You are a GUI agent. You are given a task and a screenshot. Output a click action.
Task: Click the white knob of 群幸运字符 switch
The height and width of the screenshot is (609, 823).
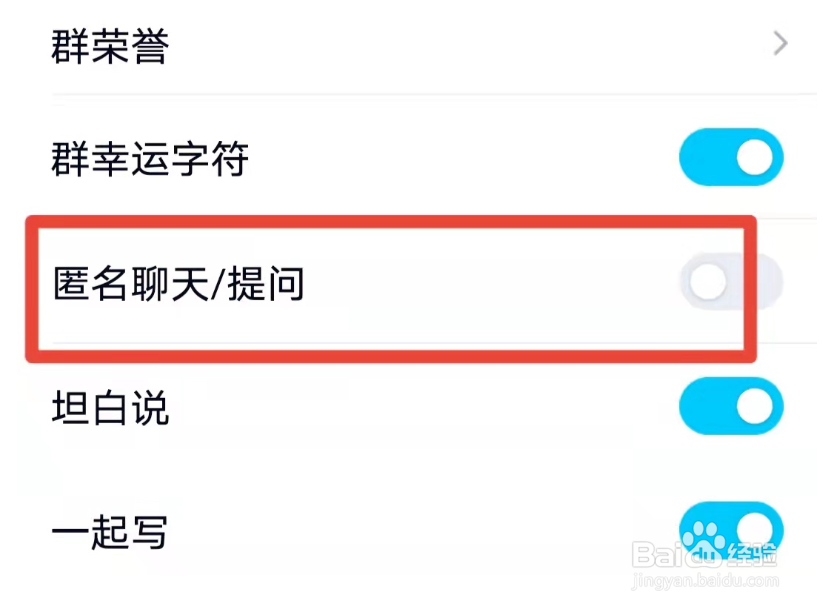755,157
